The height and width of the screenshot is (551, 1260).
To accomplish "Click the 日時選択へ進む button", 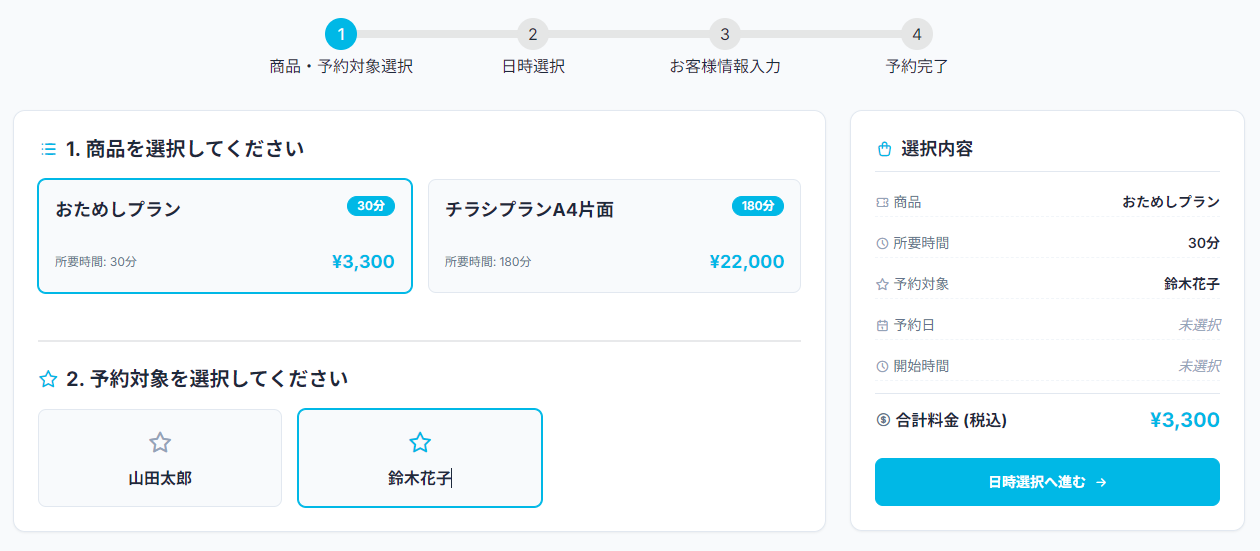I will 1047,482.
